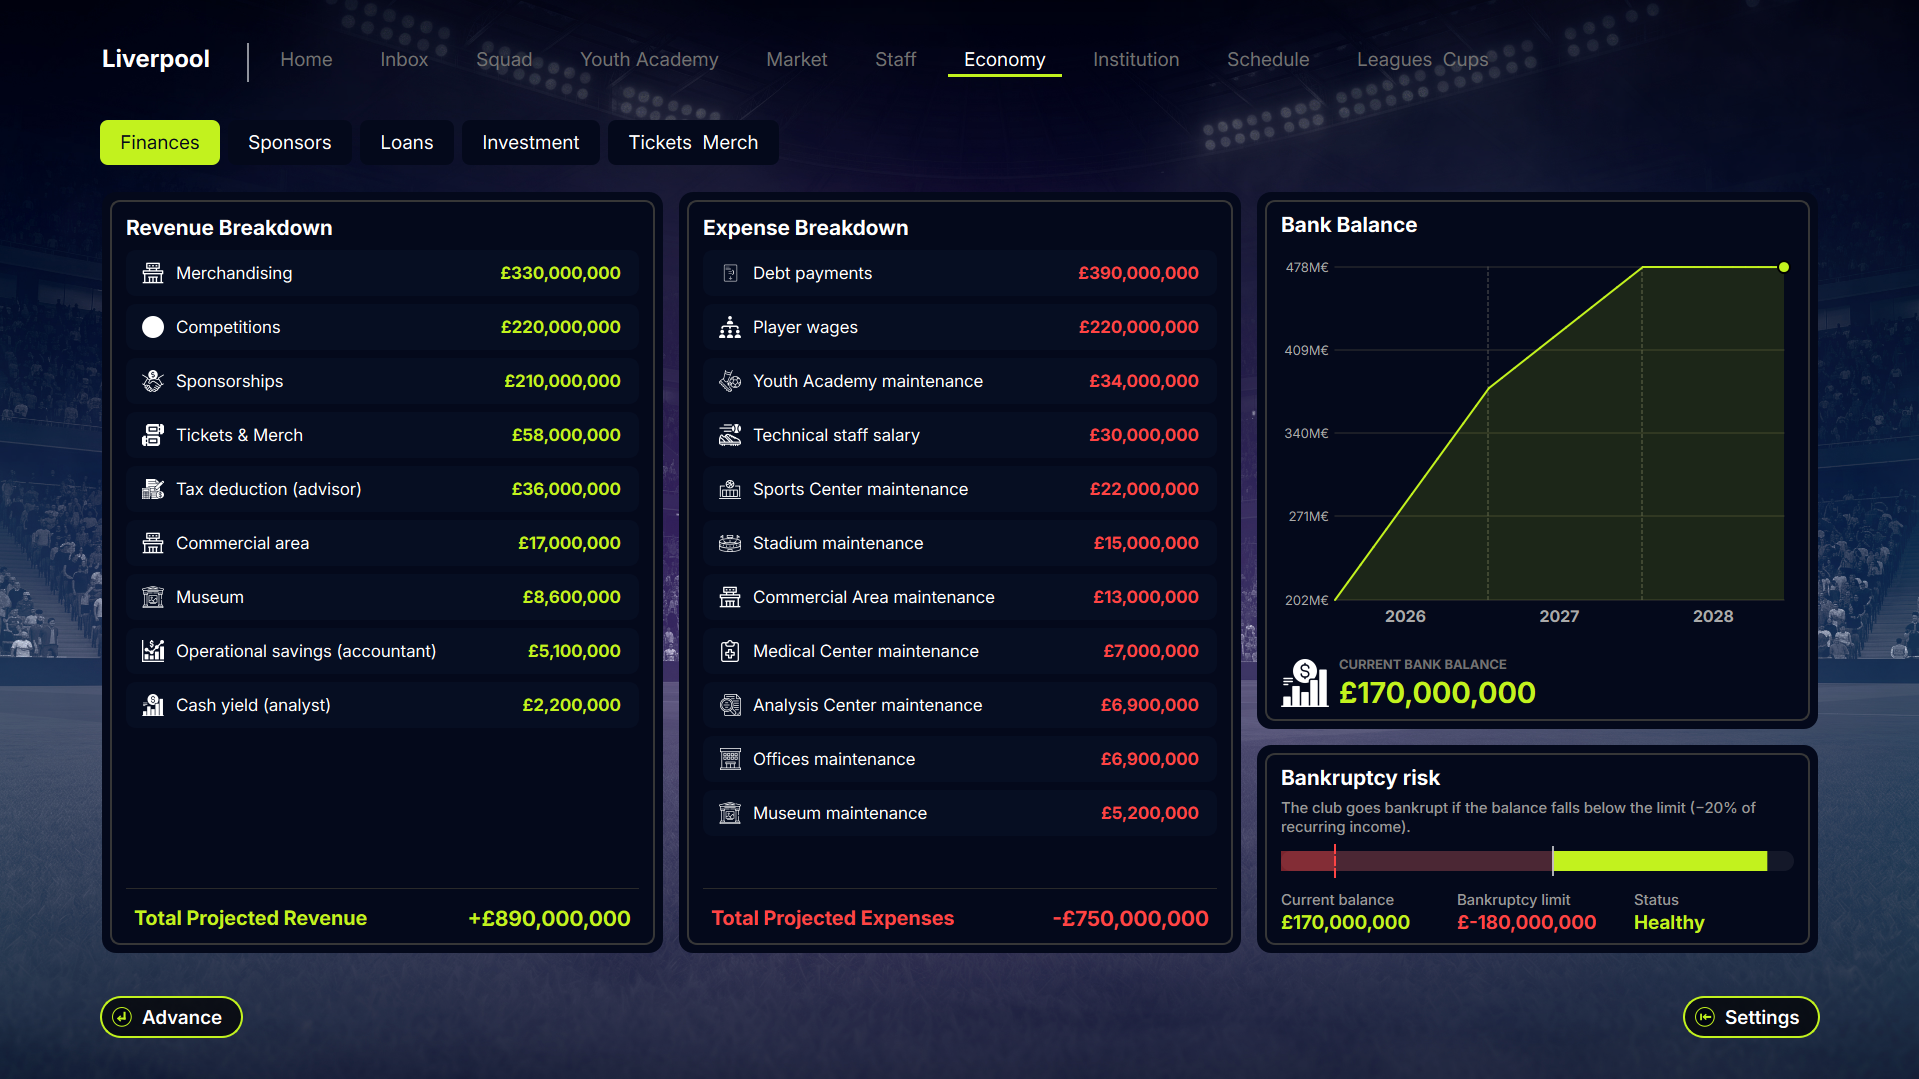Image resolution: width=1919 pixels, height=1079 pixels.
Task: Click the Advance button
Action: click(171, 1017)
